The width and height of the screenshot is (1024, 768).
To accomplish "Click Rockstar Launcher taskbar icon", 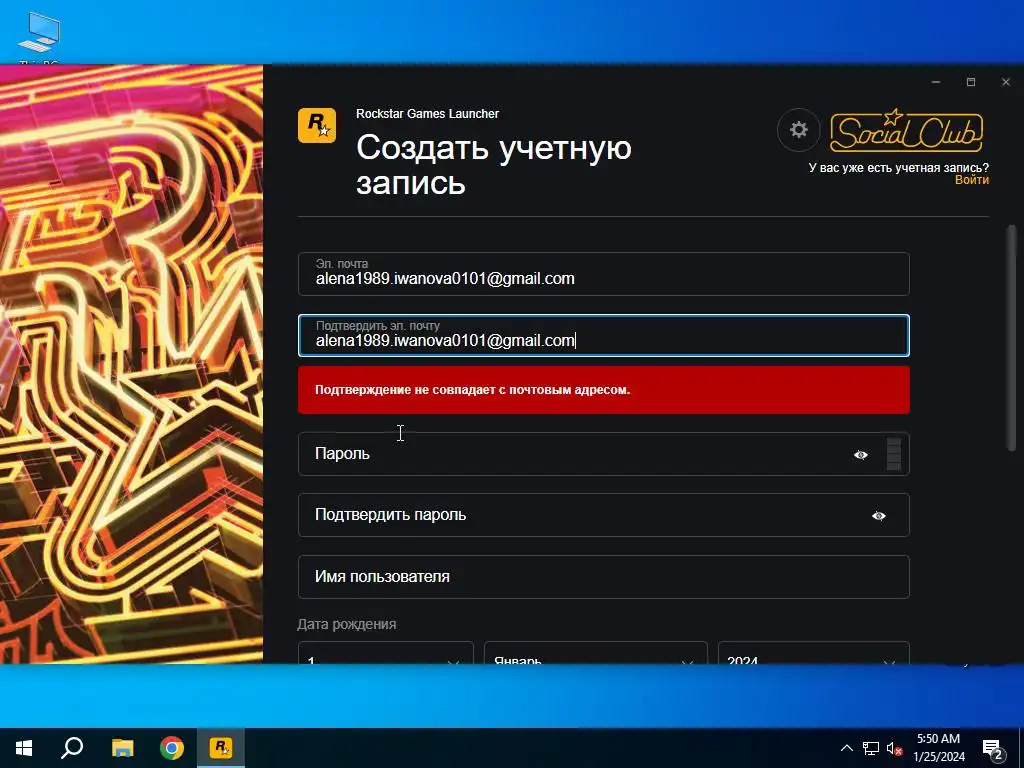I will (x=221, y=748).
